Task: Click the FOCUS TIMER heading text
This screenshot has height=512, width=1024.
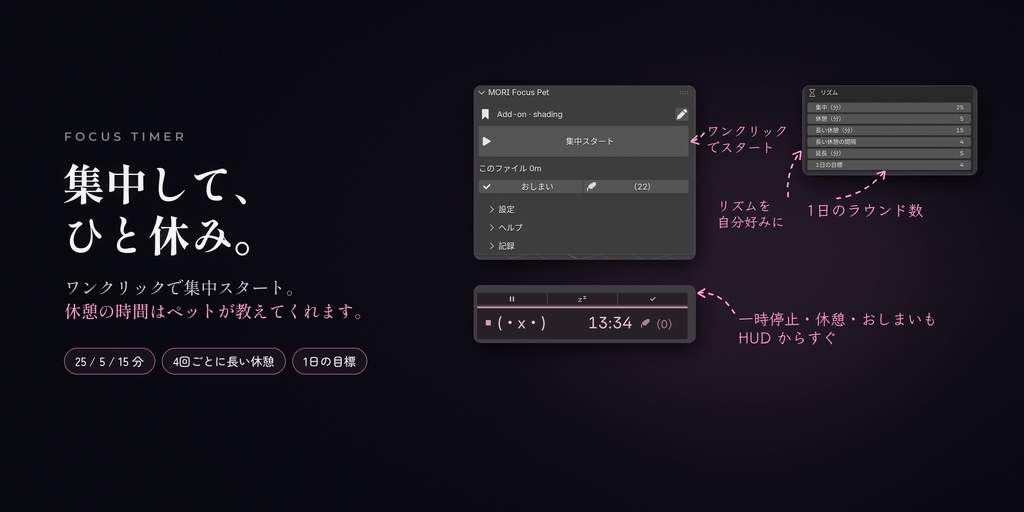Action: [x=125, y=136]
